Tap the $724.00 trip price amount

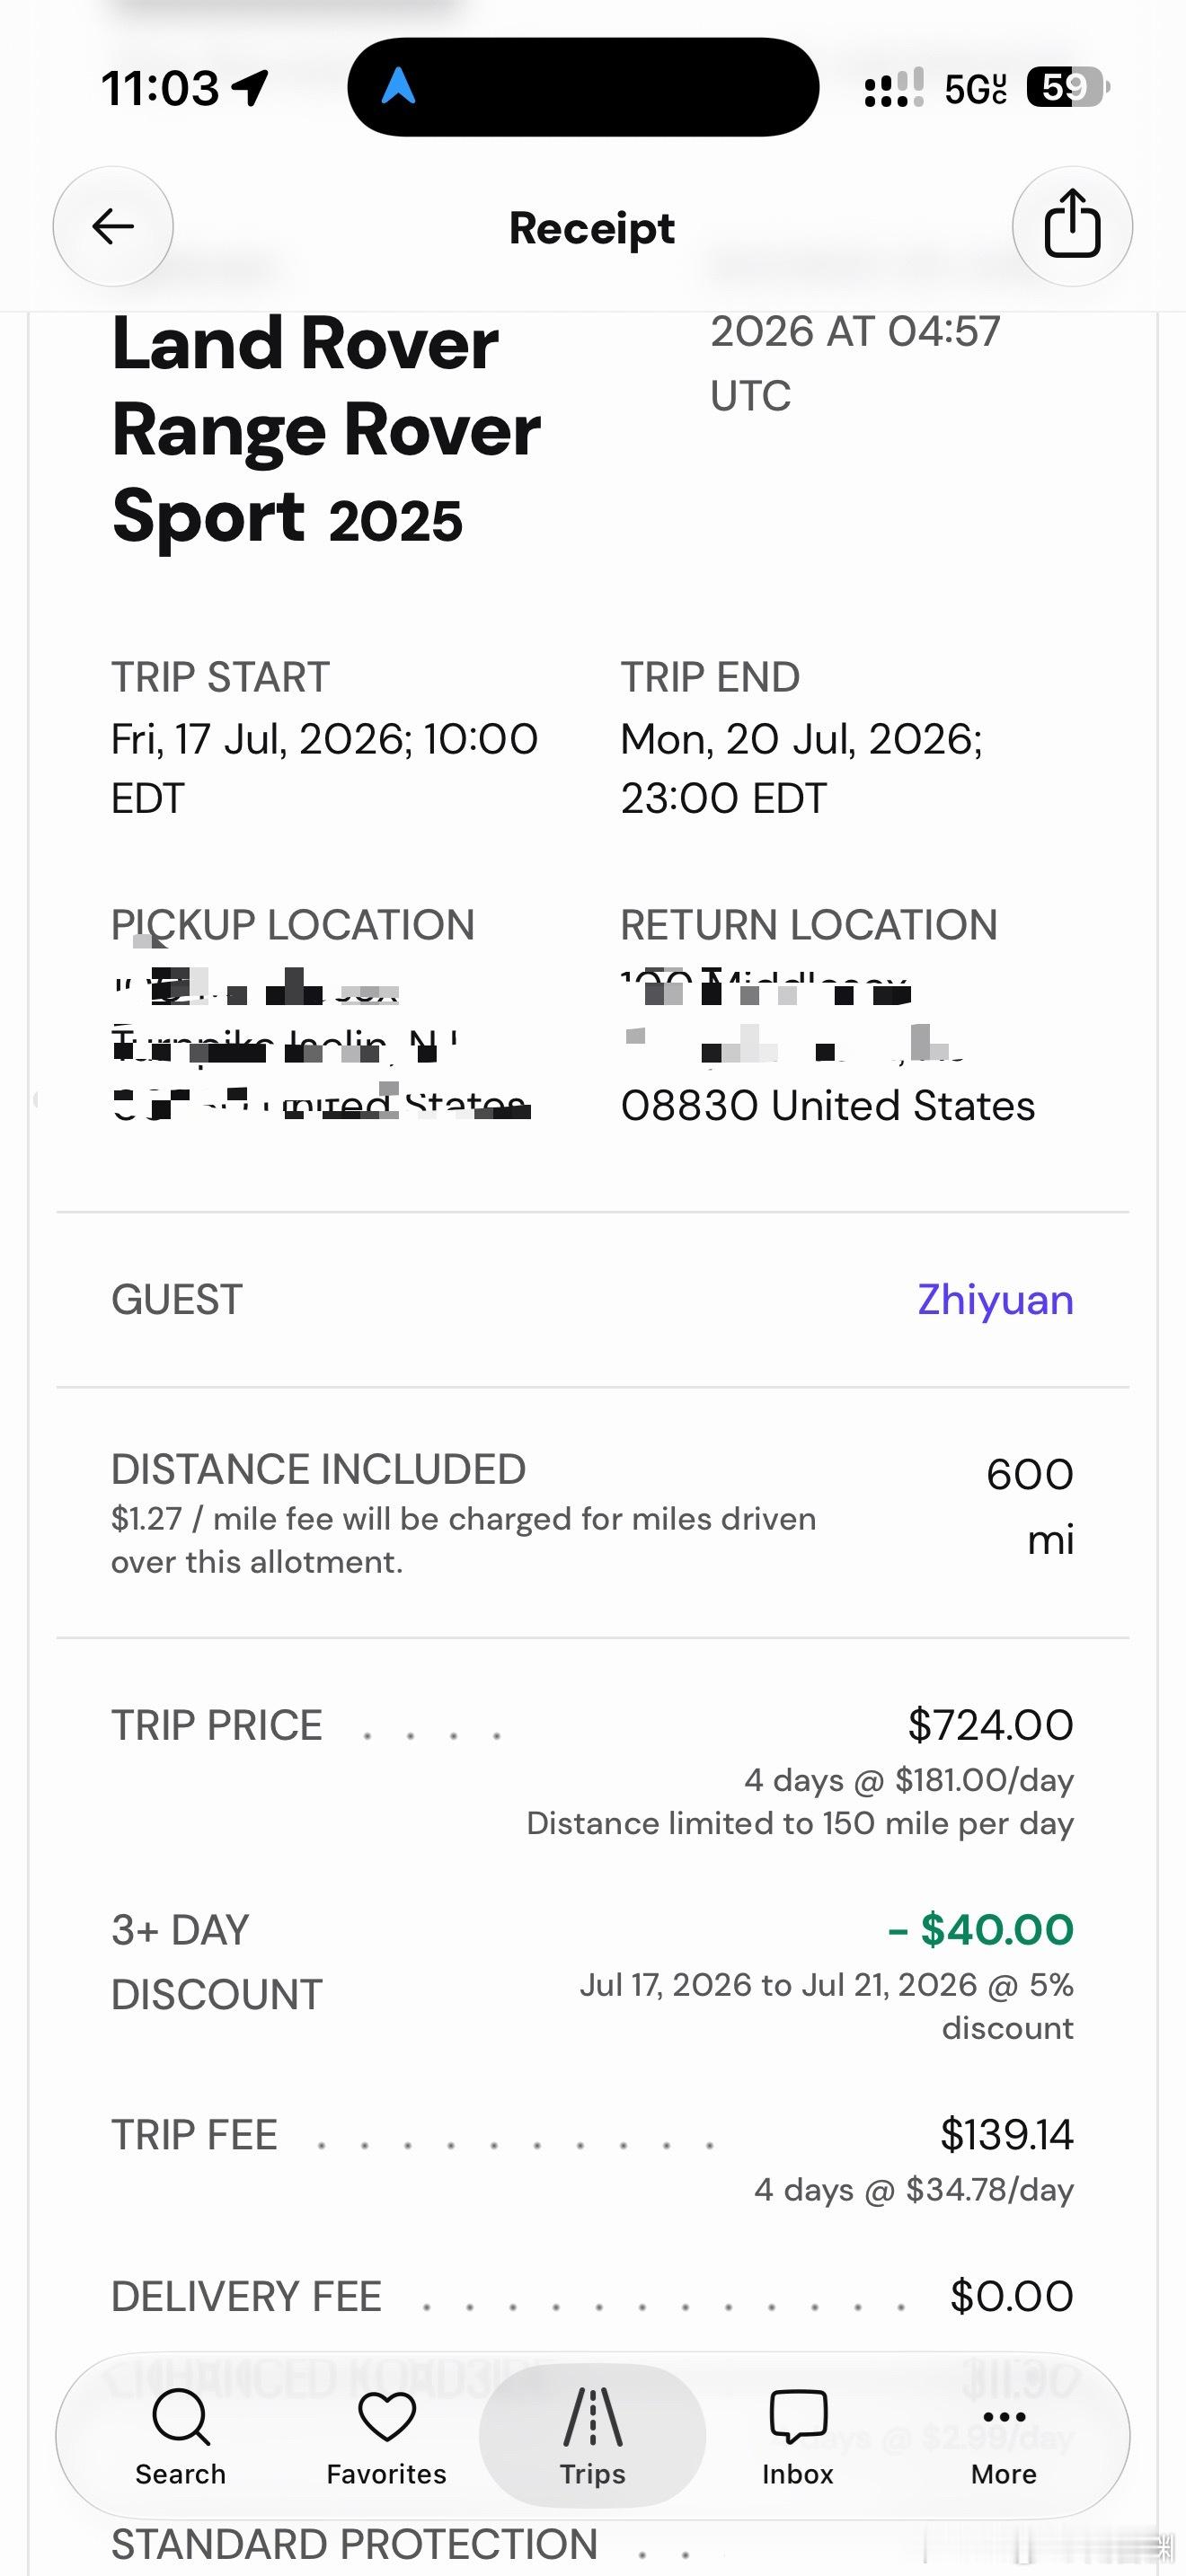coord(991,1725)
